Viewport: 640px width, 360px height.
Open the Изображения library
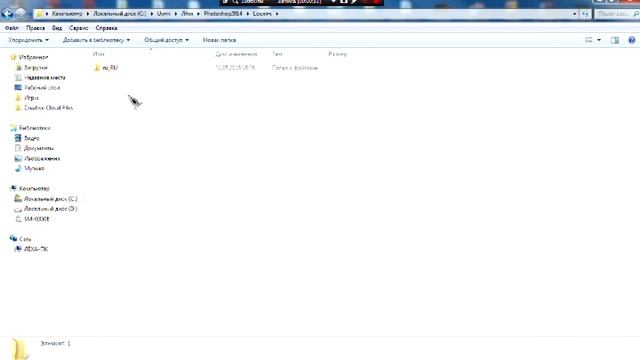click(42, 158)
